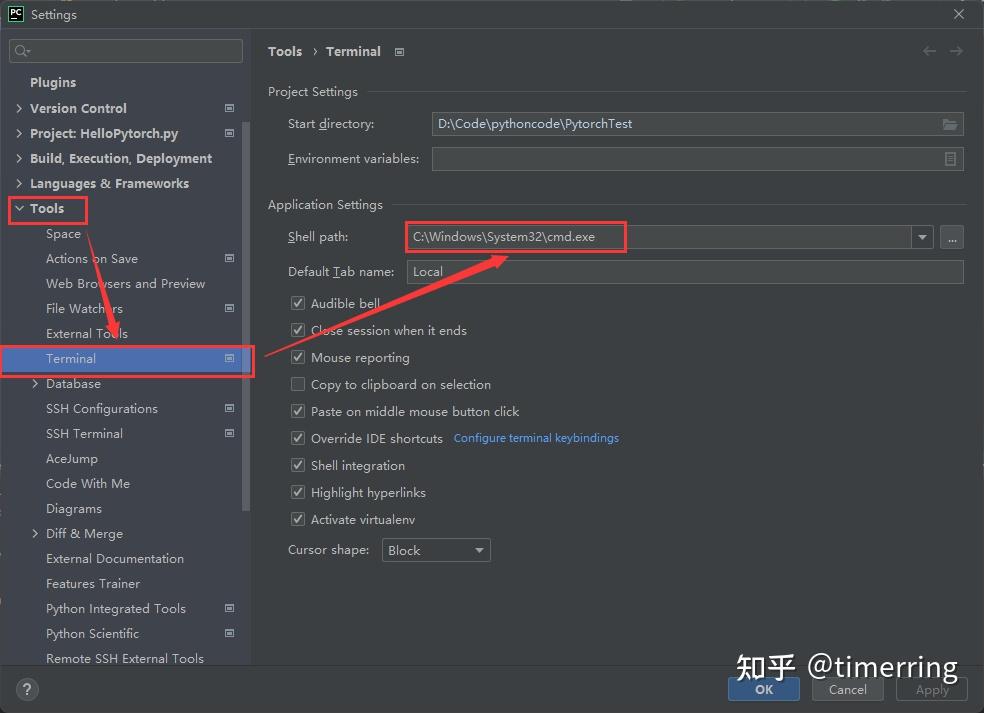Browse for shell path using ellipsis button
The height and width of the screenshot is (713, 984).
point(951,237)
